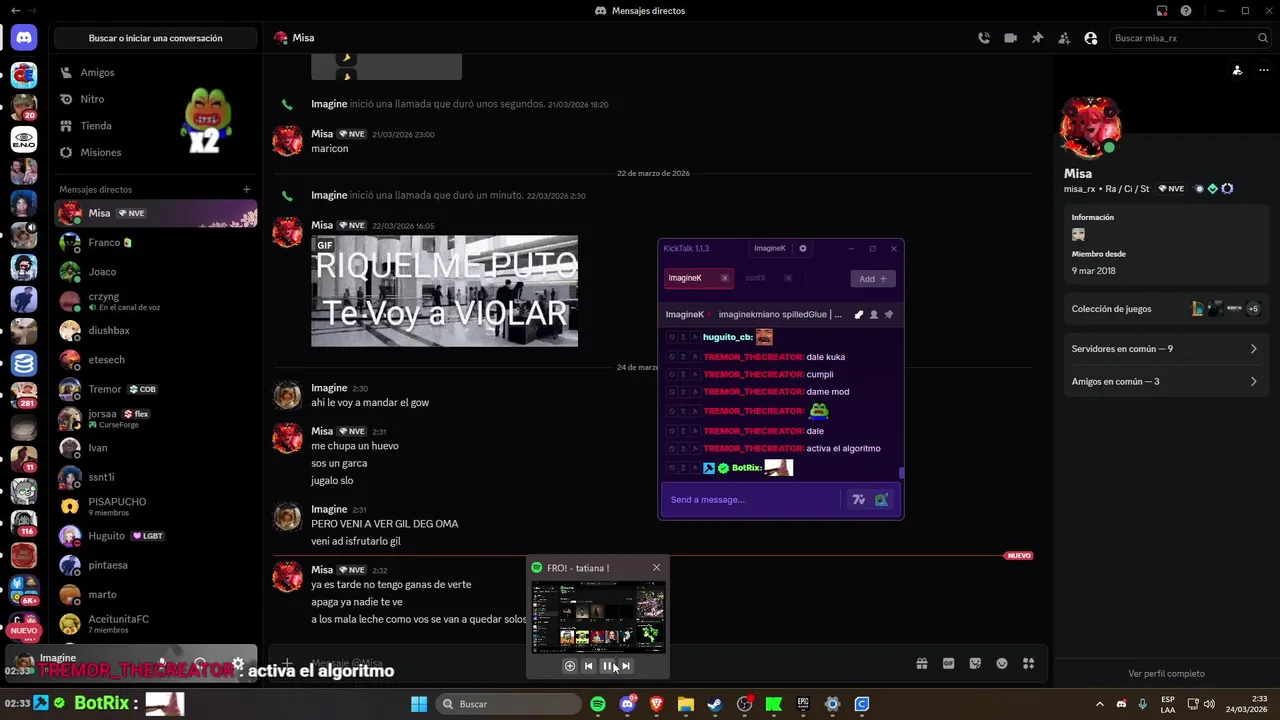Open Epic Games from the taskbar

tap(803, 704)
